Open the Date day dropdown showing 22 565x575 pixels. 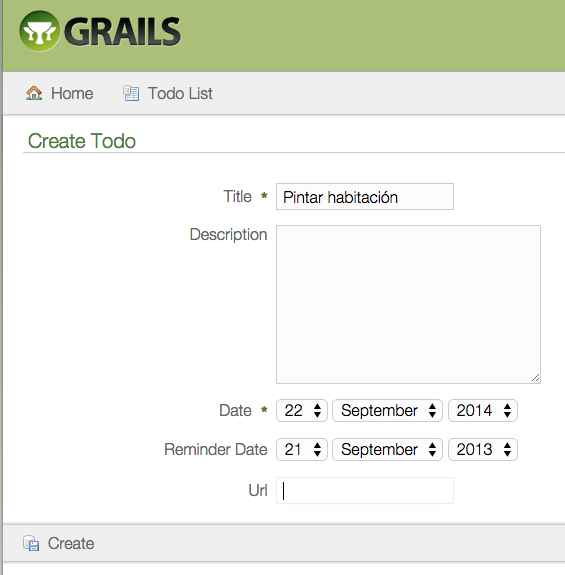click(301, 410)
